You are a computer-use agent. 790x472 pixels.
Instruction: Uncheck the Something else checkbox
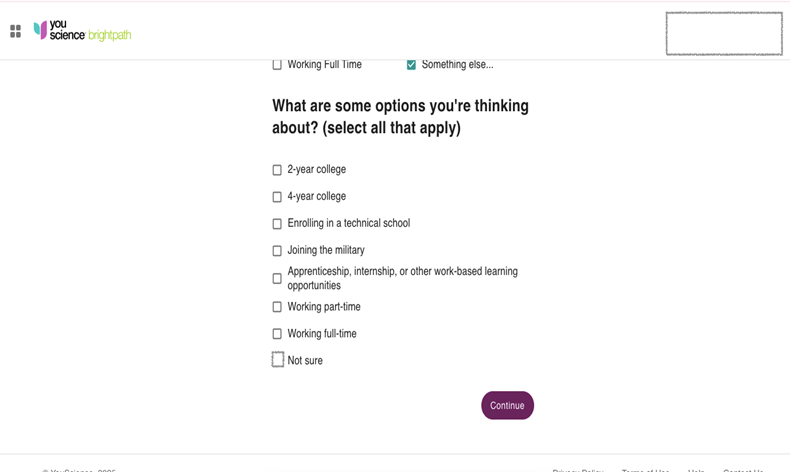pos(411,65)
